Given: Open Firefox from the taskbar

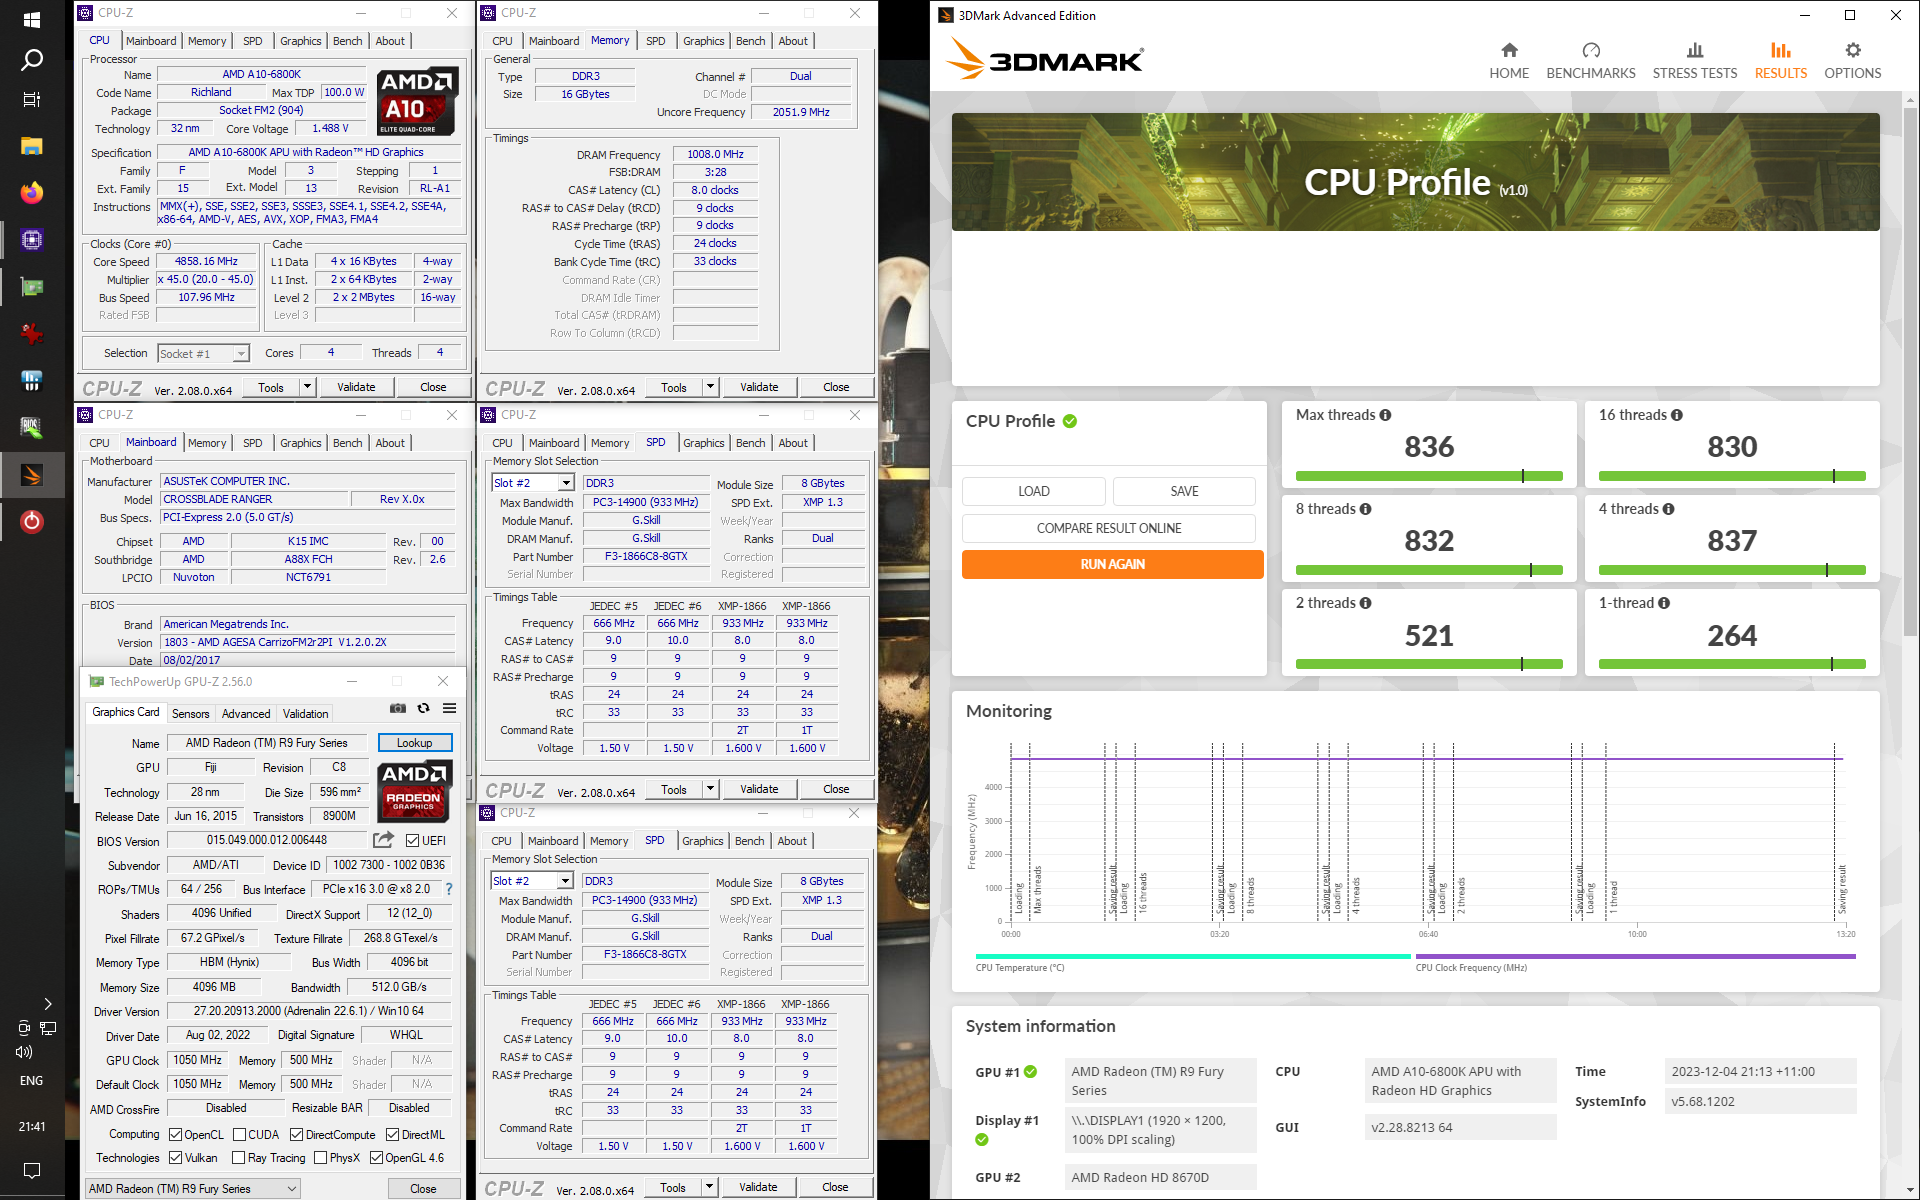Looking at the screenshot, I should click(32, 192).
